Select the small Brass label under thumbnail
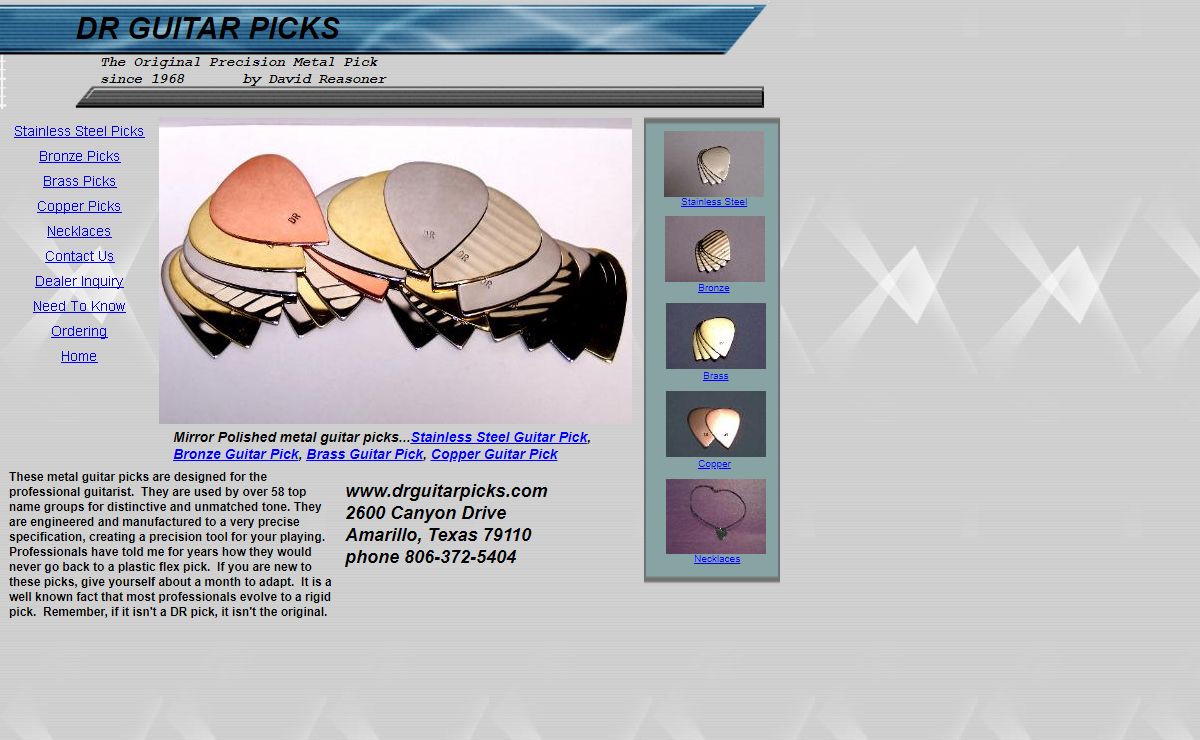This screenshot has height=740, width=1200. click(x=716, y=376)
